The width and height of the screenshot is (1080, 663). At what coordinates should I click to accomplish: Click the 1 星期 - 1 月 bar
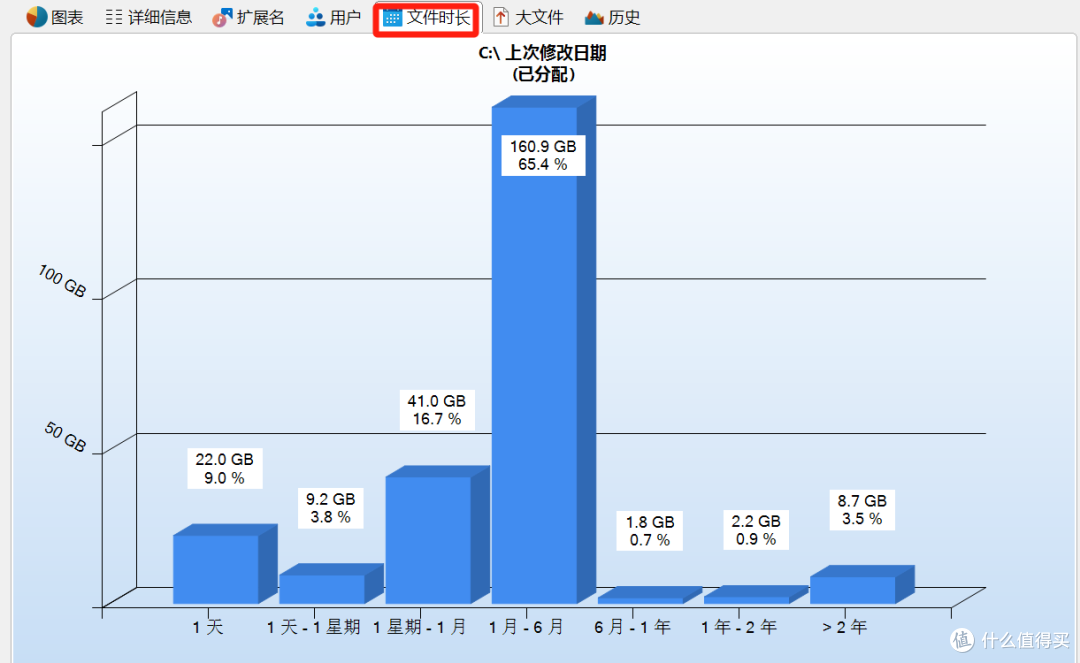click(437, 535)
